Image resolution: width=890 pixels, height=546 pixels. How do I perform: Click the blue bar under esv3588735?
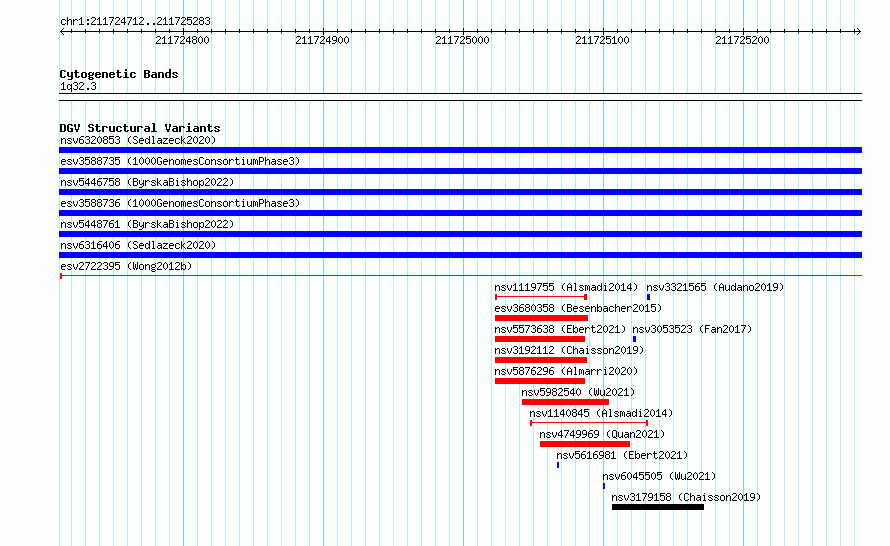click(460, 171)
